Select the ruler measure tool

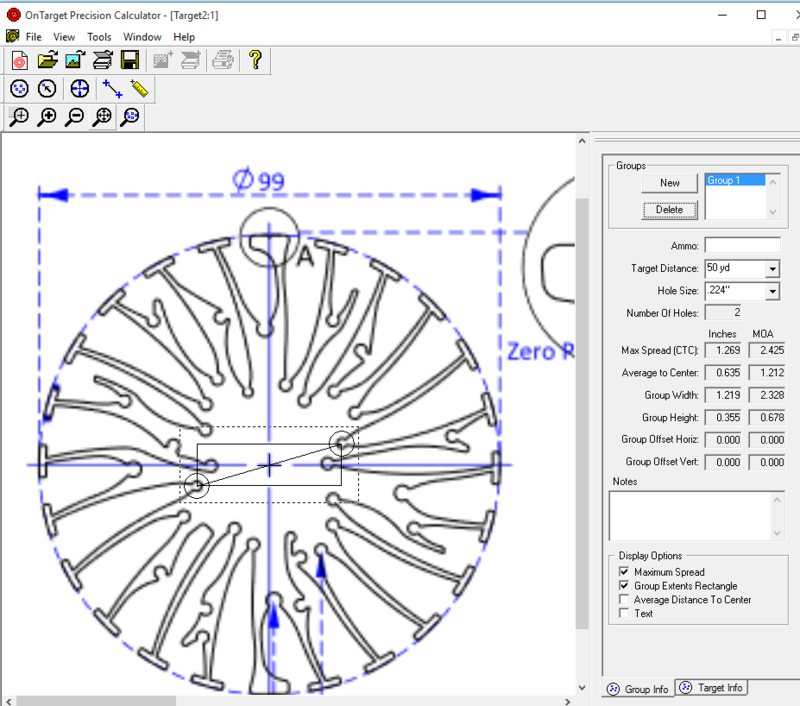click(139, 89)
